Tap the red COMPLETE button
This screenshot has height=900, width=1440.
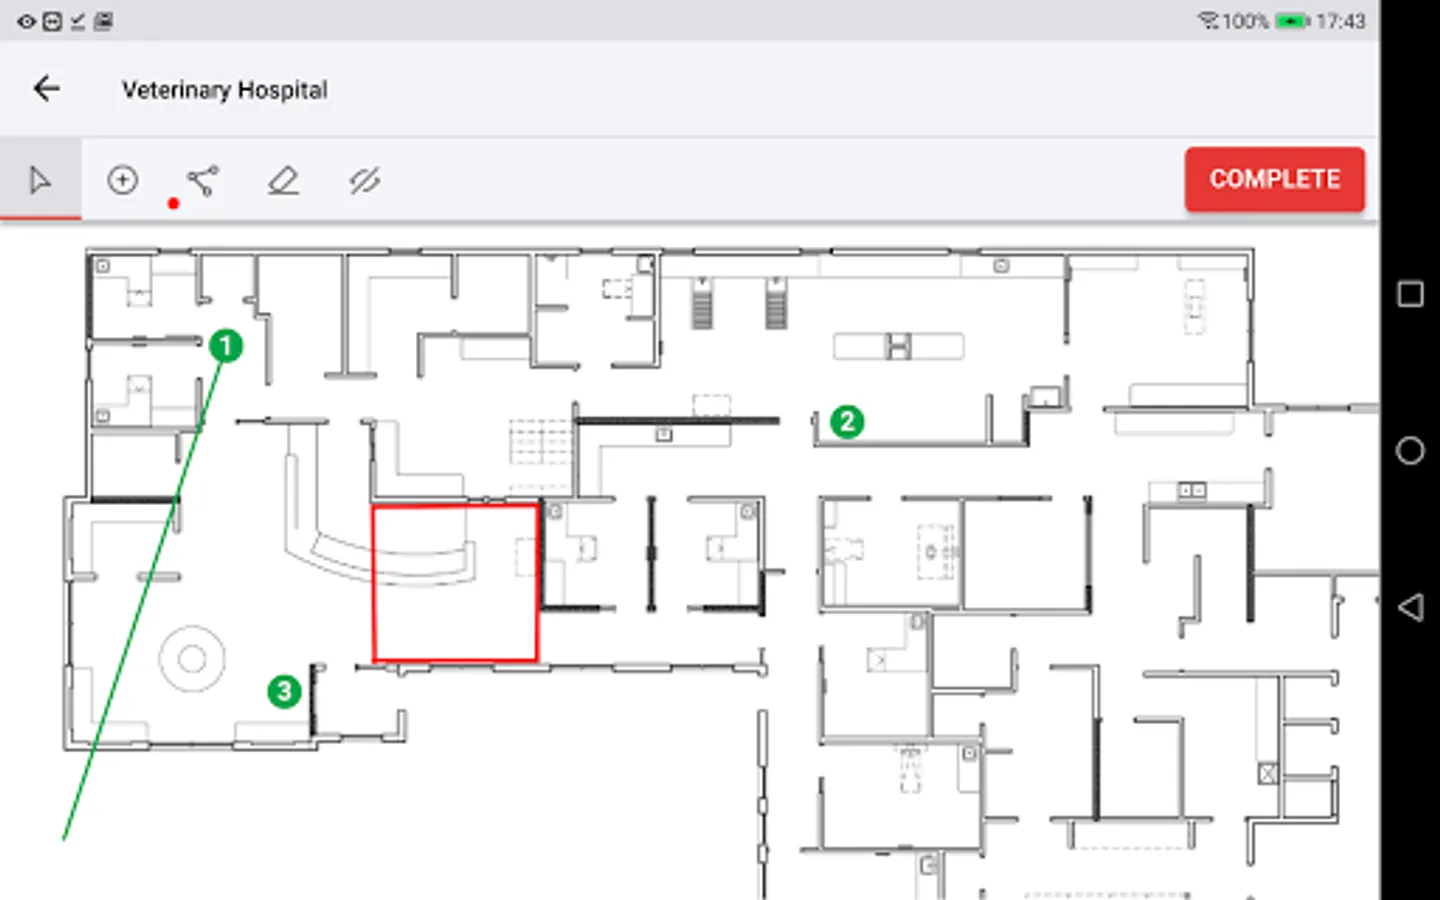1275,179
